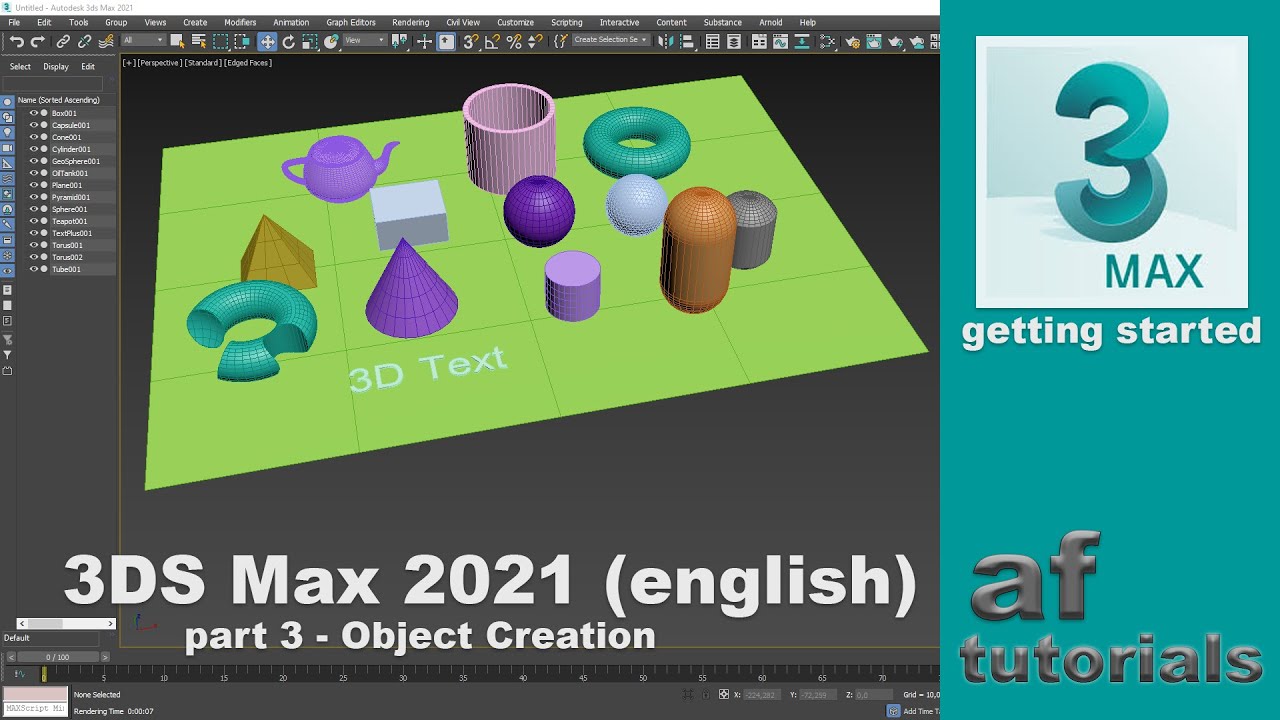Click the Select and Place tool
Viewport: 1280px width, 720px height.
click(x=331, y=41)
